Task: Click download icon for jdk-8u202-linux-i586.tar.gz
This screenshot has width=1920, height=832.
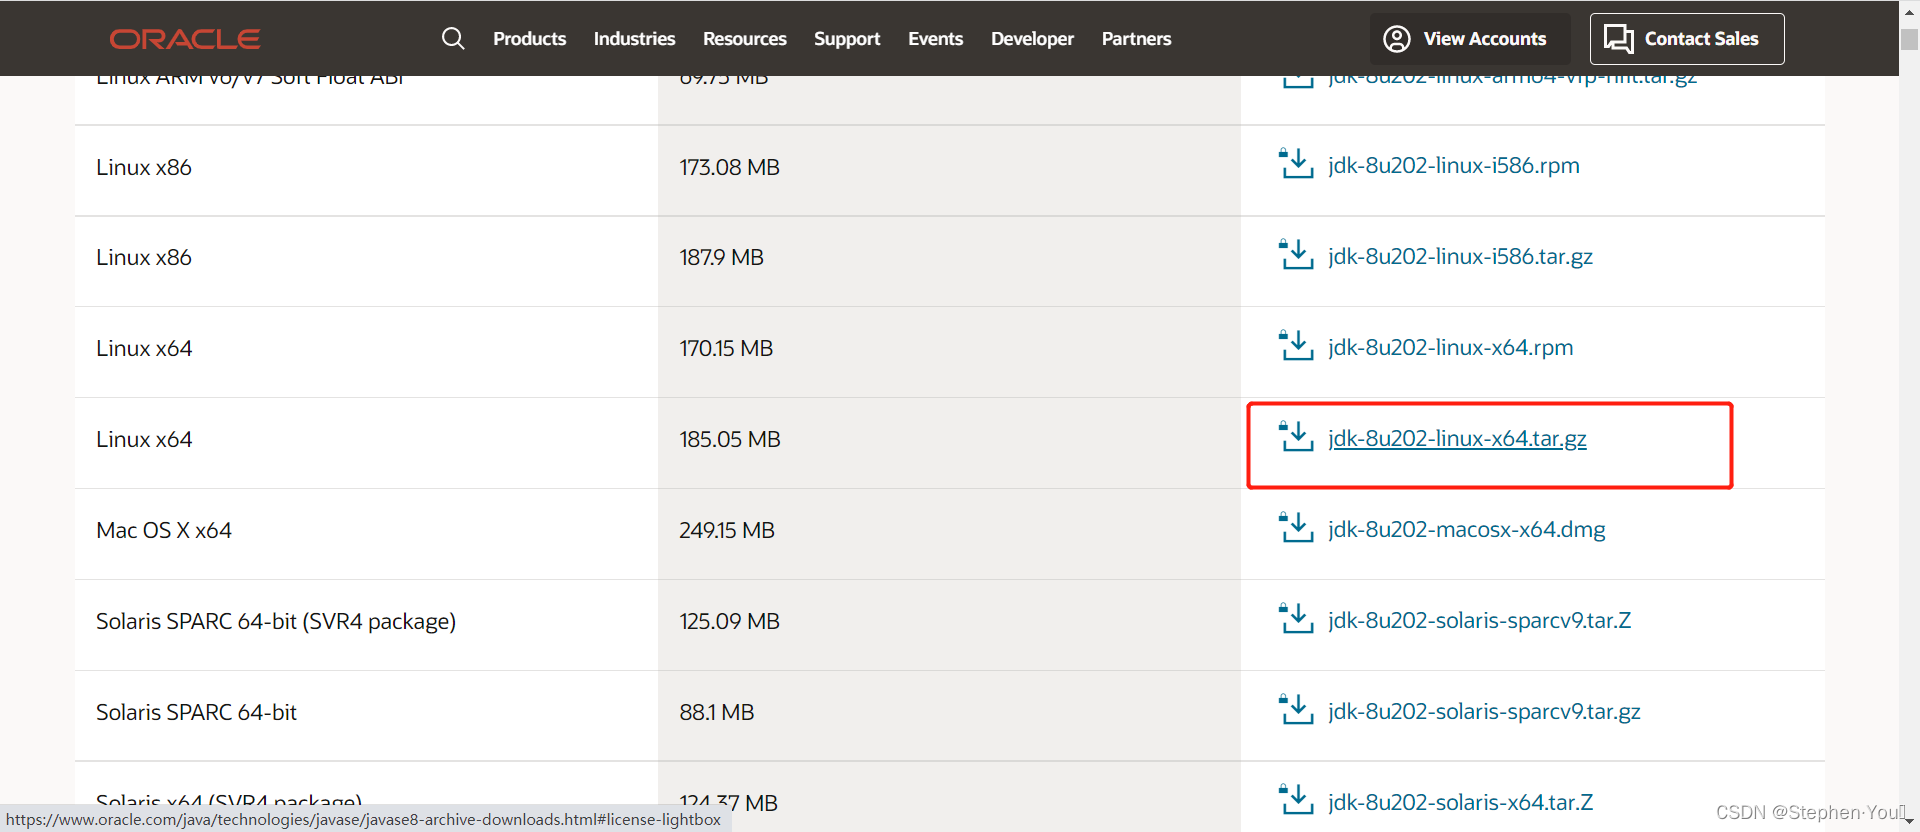Action: click(1297, 254)
